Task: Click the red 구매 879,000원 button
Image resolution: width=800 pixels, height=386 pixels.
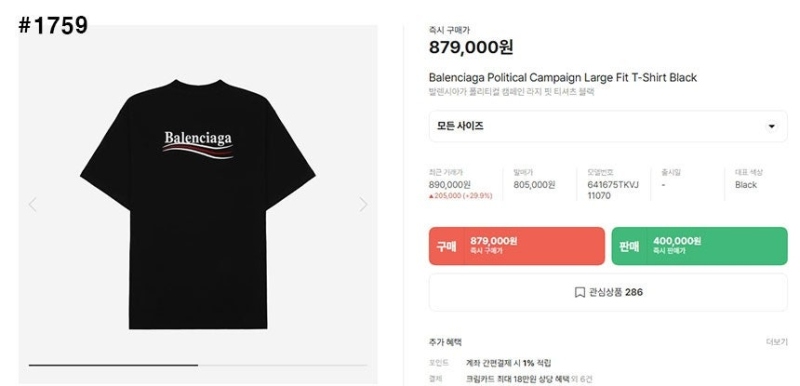Action: point(517,246)
